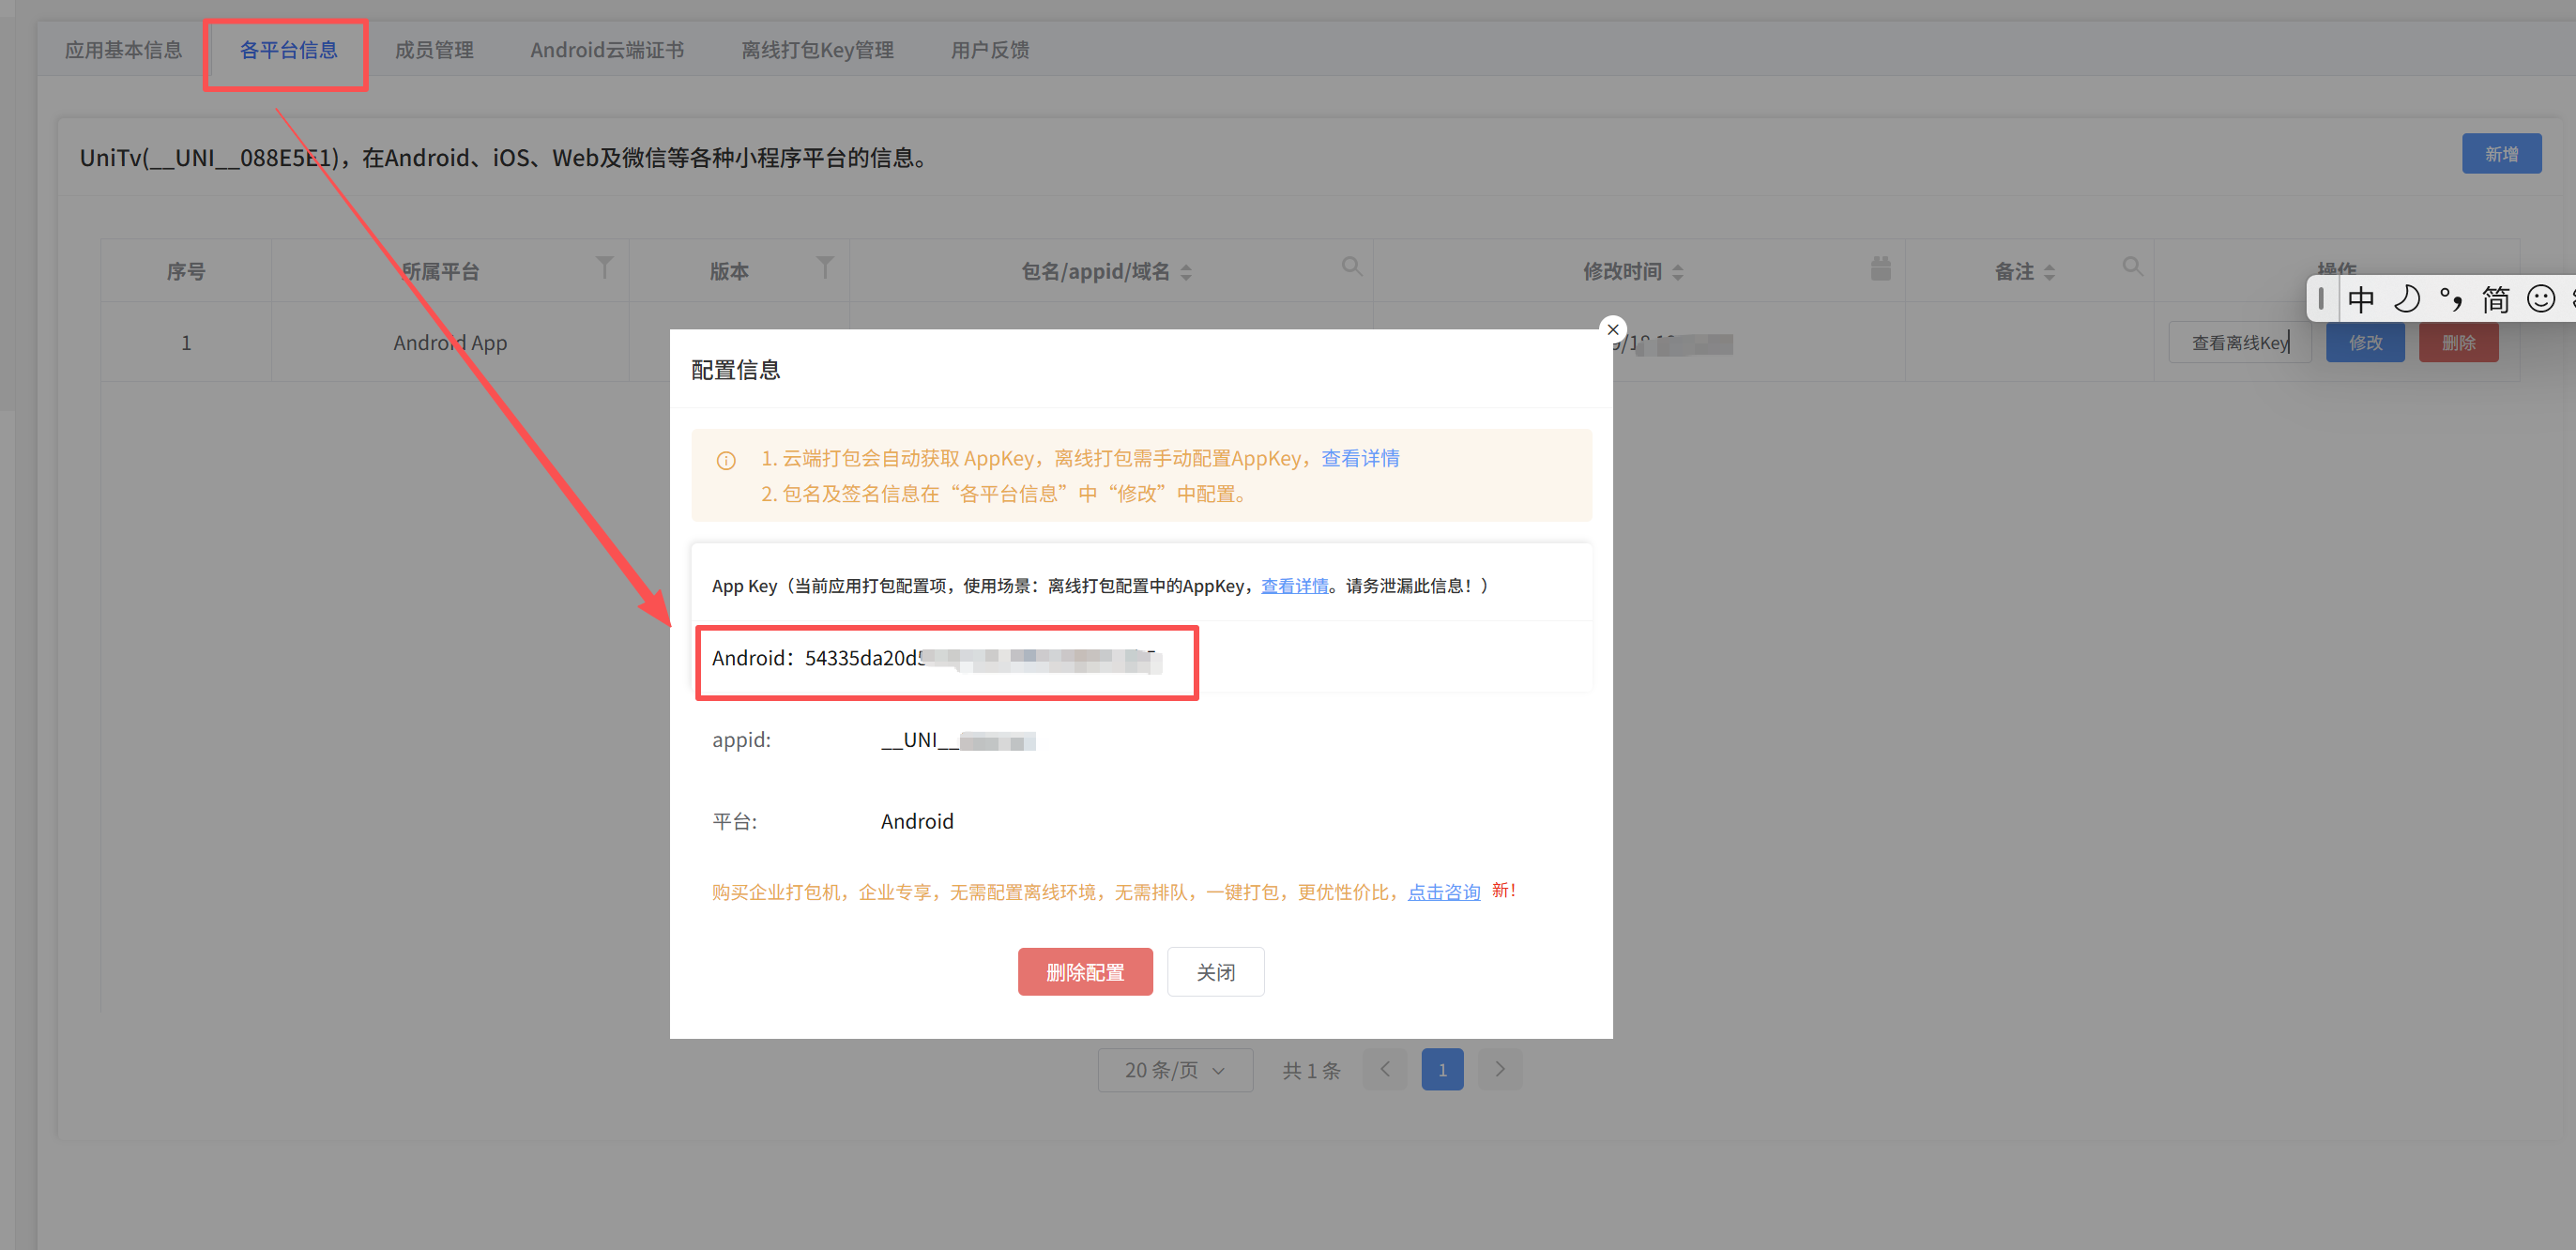The width and height of the screenshot is (2576, 1250).
Task: Click the 关闭 button in dialog
Action: (1215, 972)
